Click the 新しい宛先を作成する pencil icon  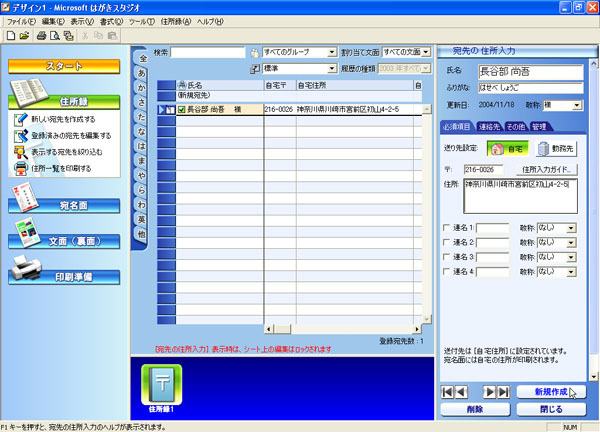pyautogui.click(x=21, y=119)
